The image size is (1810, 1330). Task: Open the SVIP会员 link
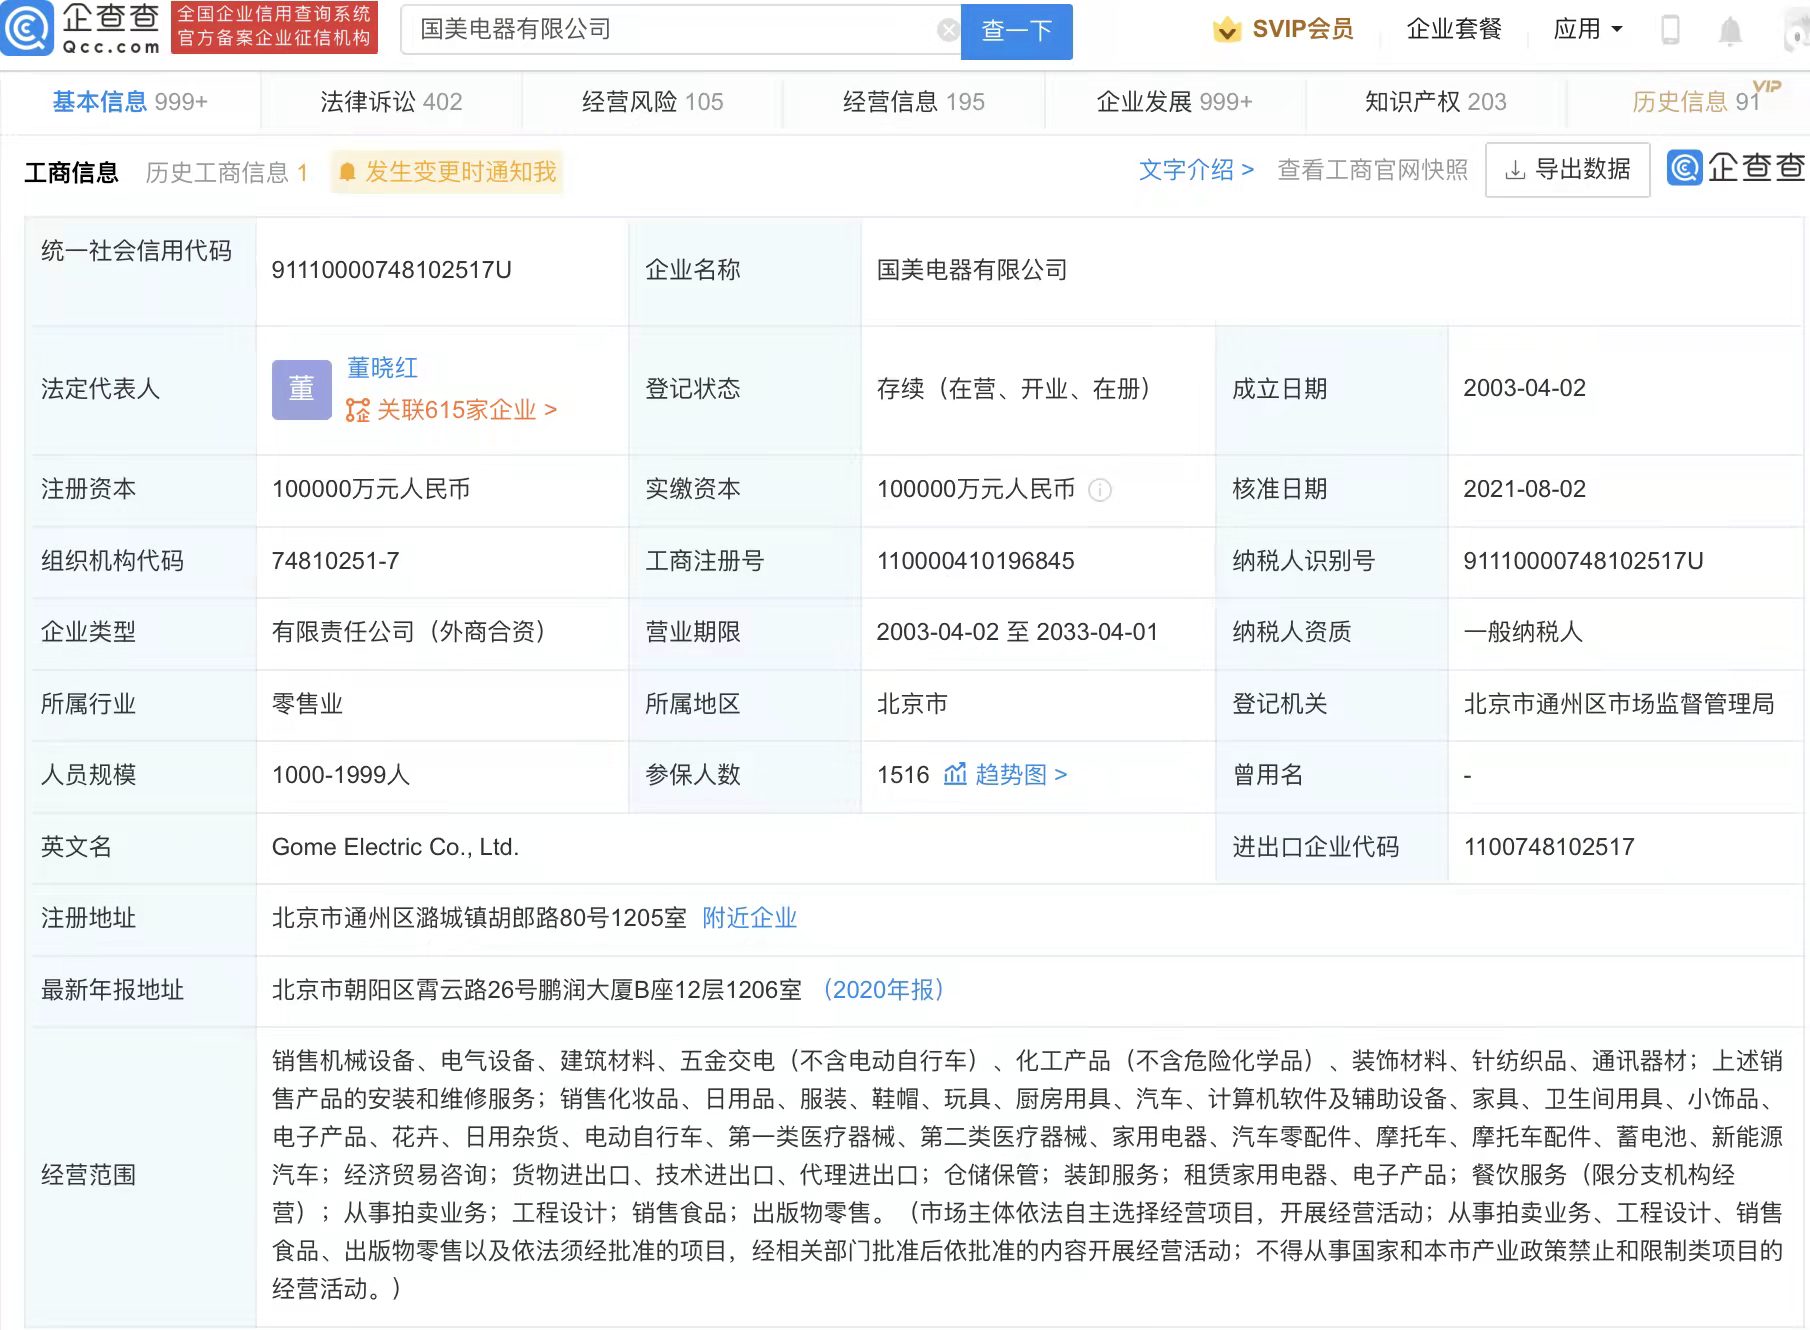point(1283,29)
